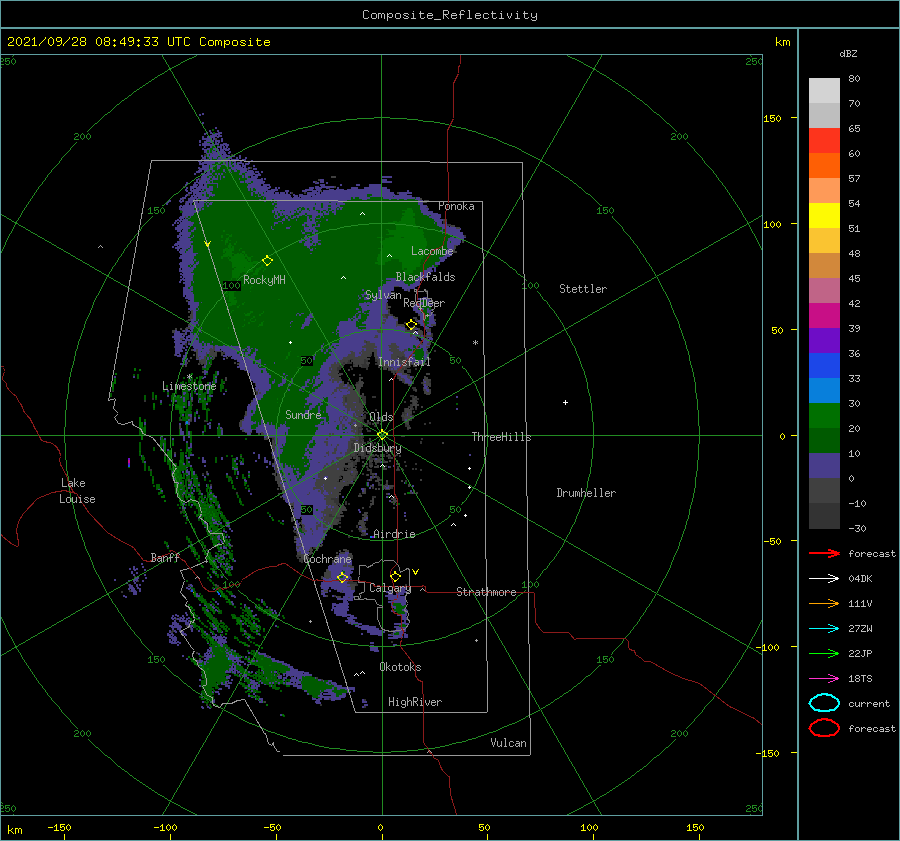Viewport: 900px width, 841px height.
Task: Click the Composite_Reflectivity title
Action: [x=449, y=15]
